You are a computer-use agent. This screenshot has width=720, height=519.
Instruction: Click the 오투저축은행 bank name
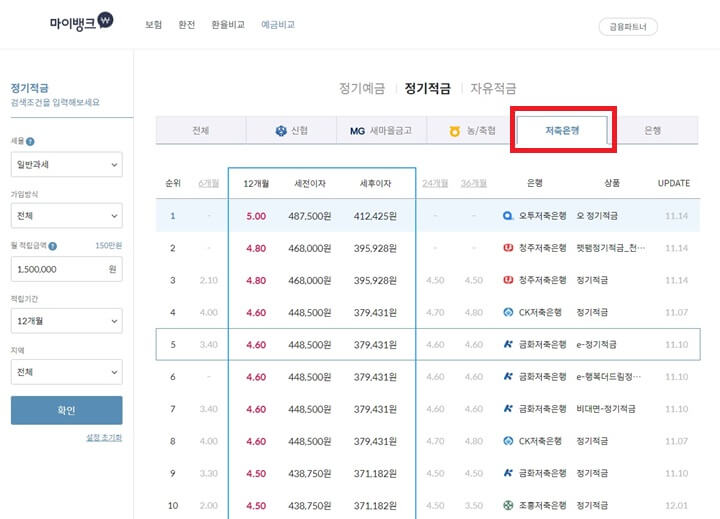[542, 216]
